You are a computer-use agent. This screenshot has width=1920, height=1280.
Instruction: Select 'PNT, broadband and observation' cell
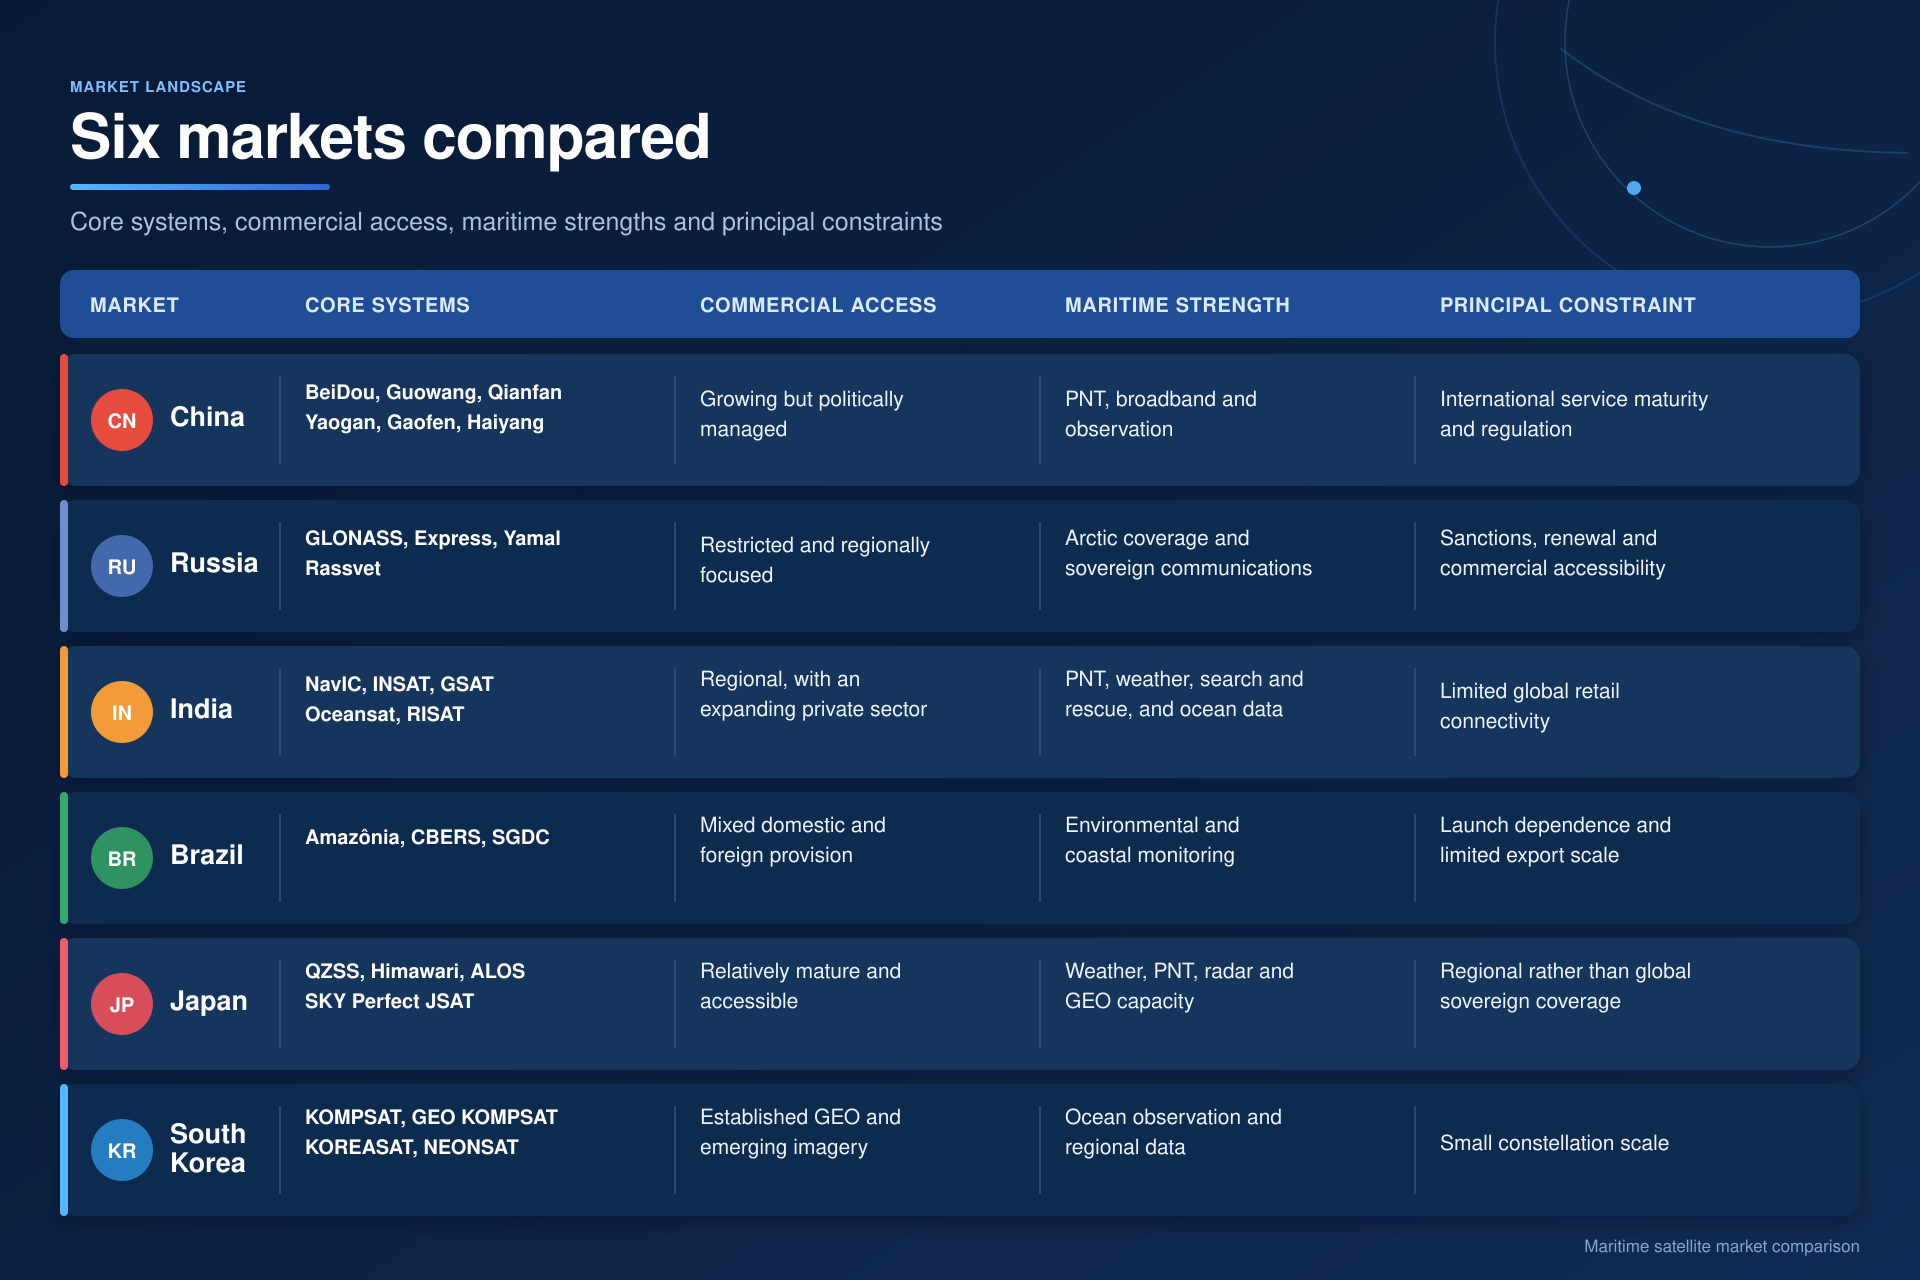[x=1161, y=414]
